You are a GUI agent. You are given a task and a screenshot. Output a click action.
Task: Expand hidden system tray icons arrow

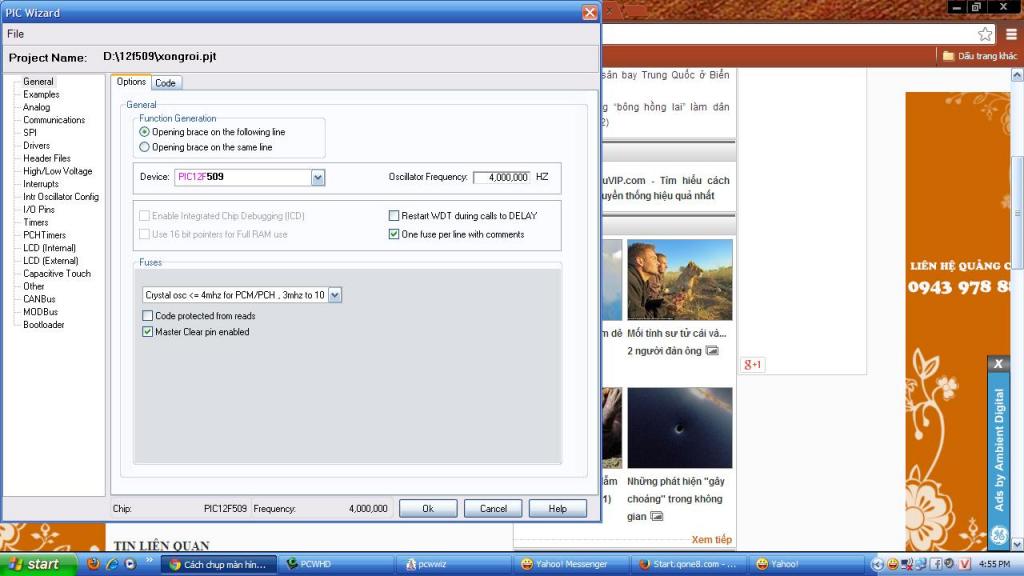(x=877, y=564)
